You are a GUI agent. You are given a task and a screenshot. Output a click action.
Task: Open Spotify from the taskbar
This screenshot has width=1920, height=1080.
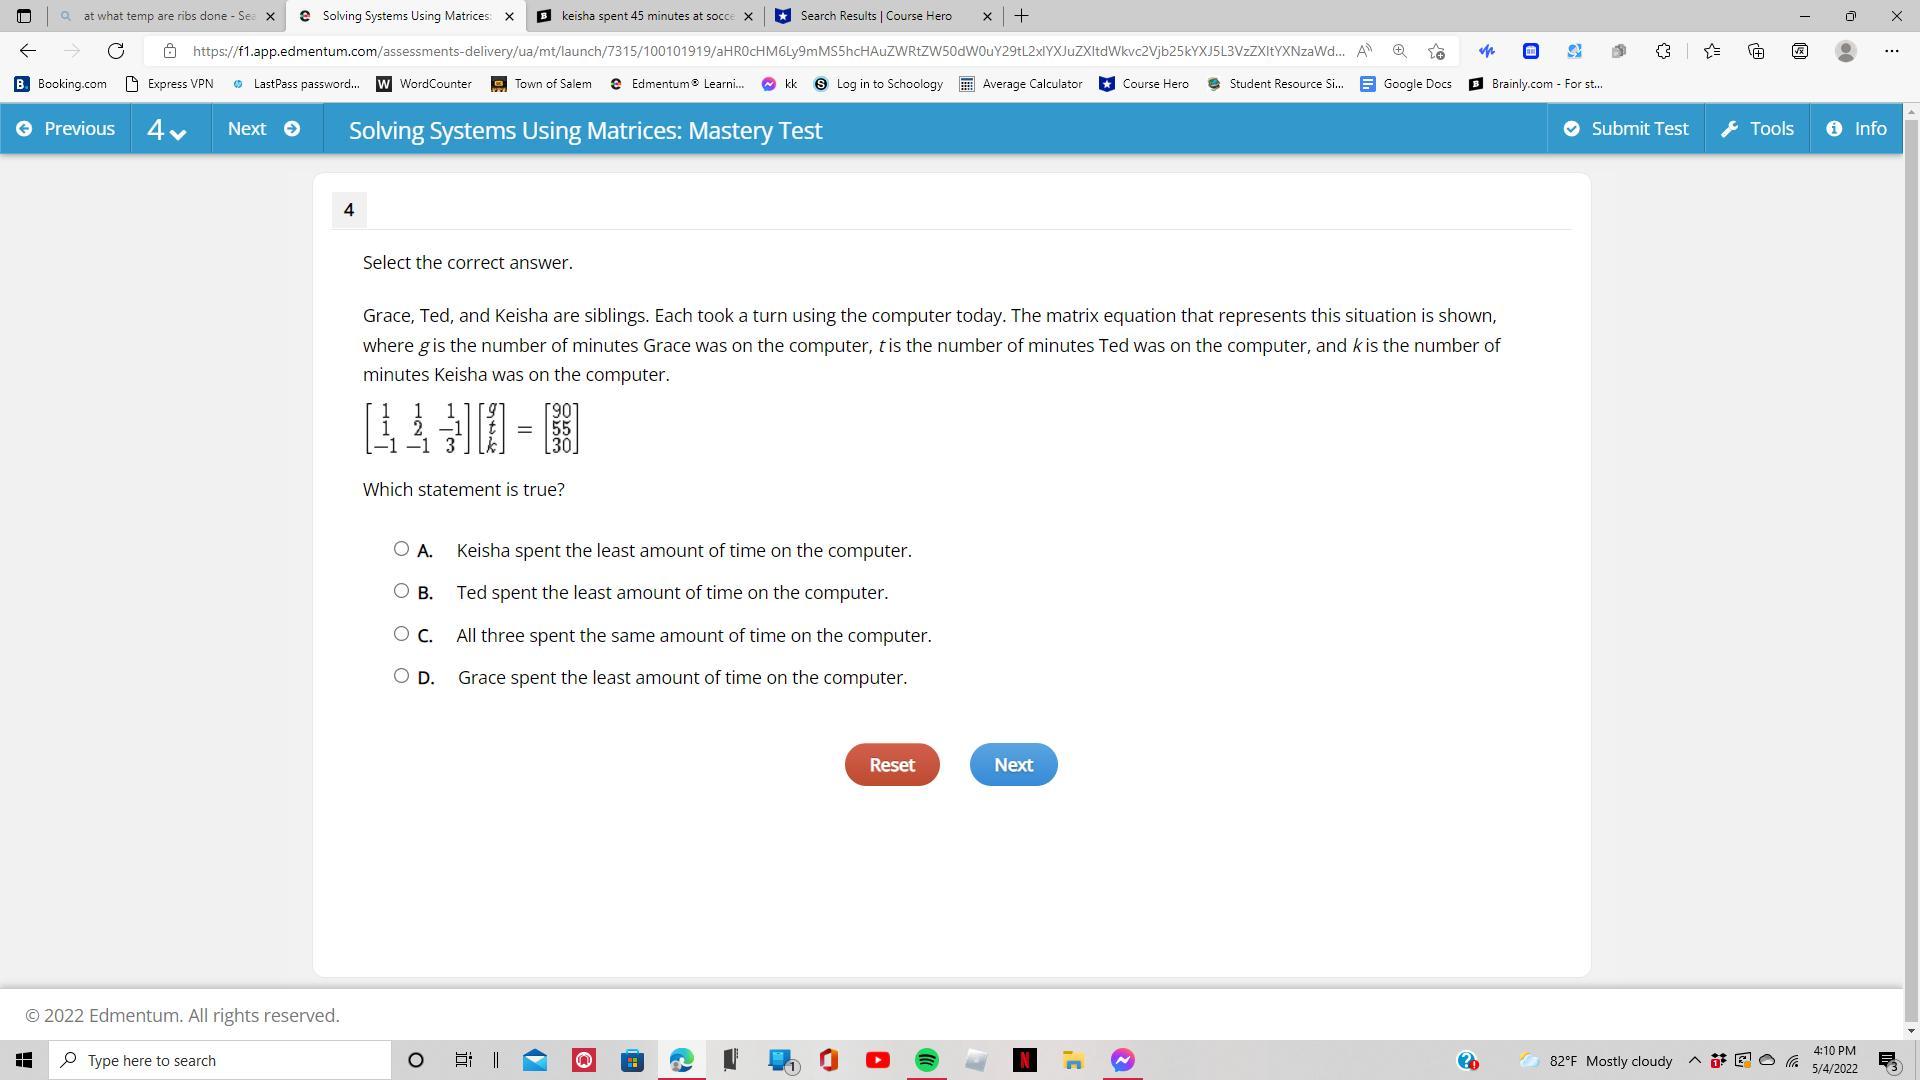point(926,1060)
